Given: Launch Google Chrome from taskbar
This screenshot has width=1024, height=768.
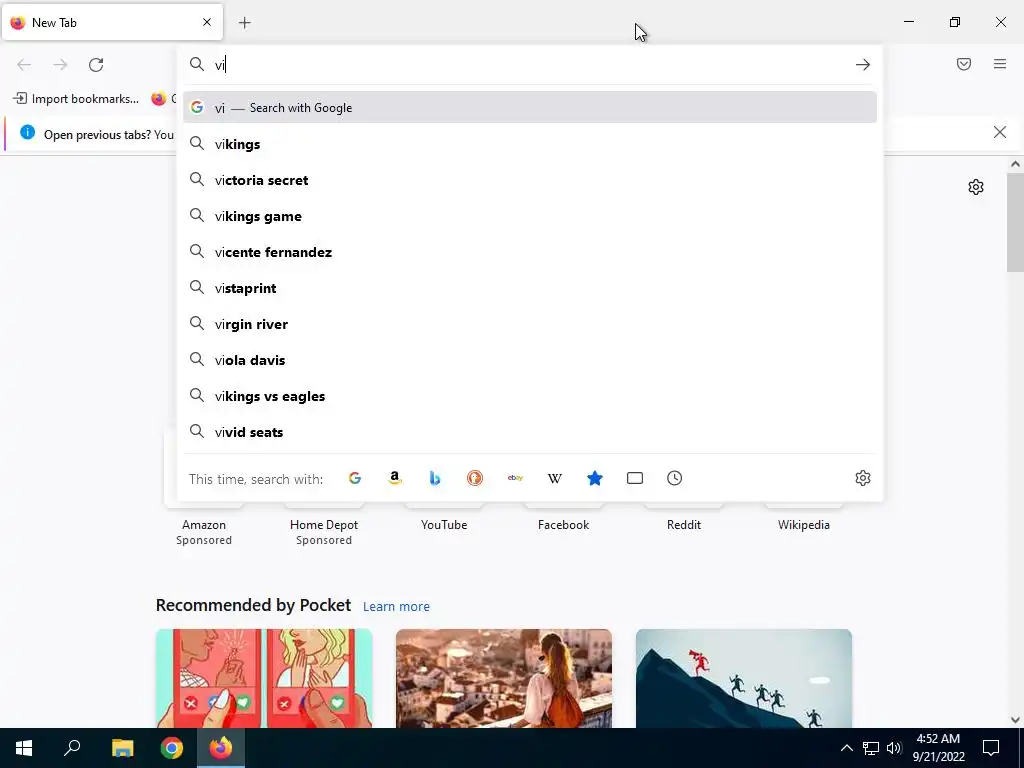Looking at the screenshot, I should tap(172, 748).
